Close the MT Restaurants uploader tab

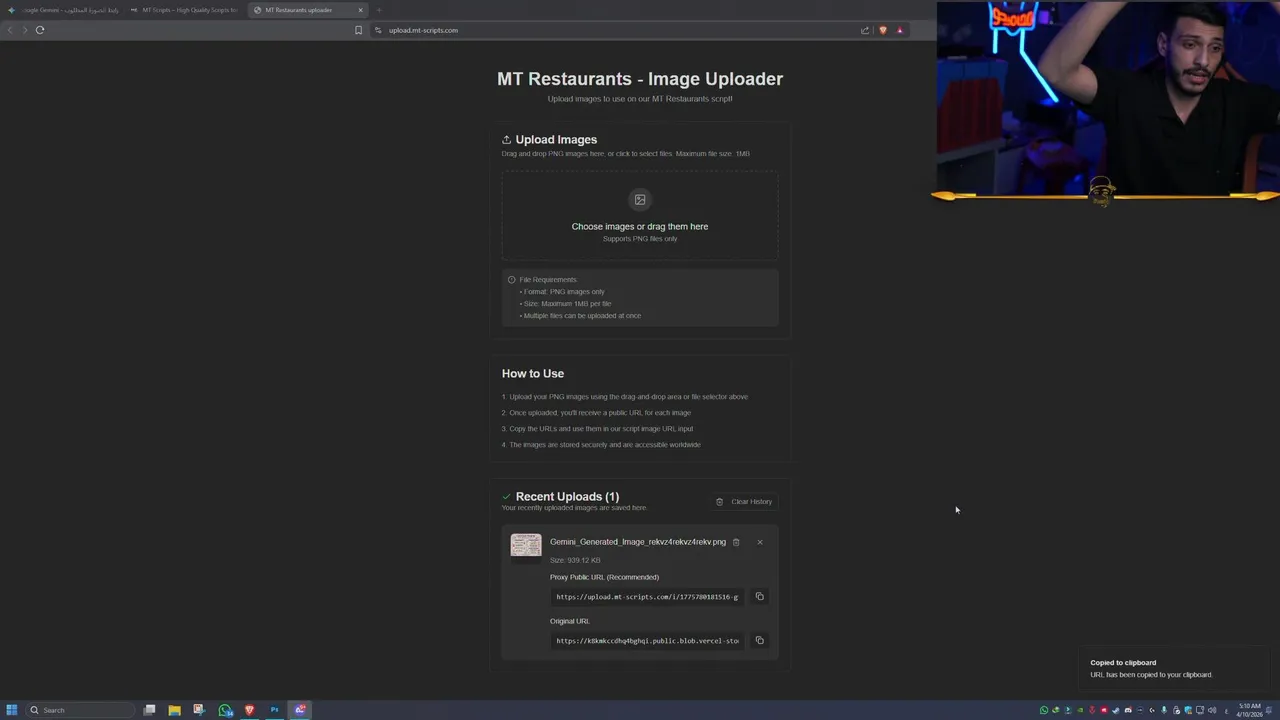361,10
